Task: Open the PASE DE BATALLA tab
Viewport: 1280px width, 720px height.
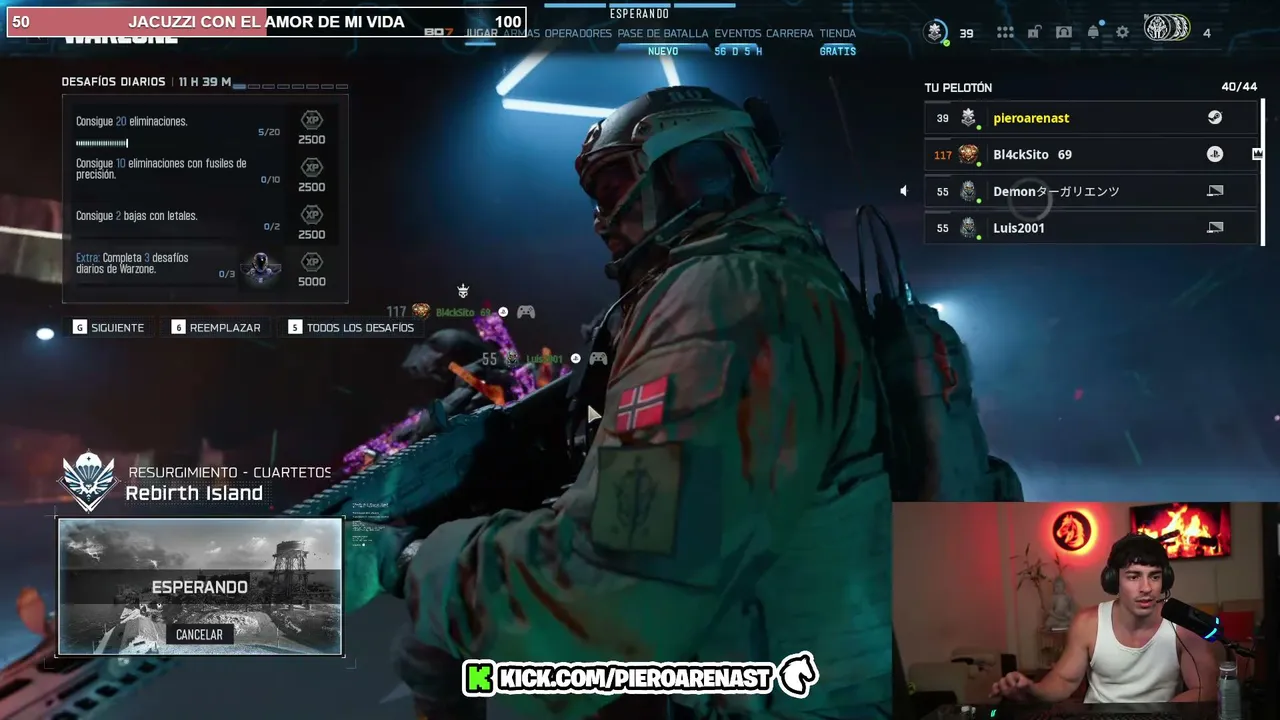Action: [663, 33]
